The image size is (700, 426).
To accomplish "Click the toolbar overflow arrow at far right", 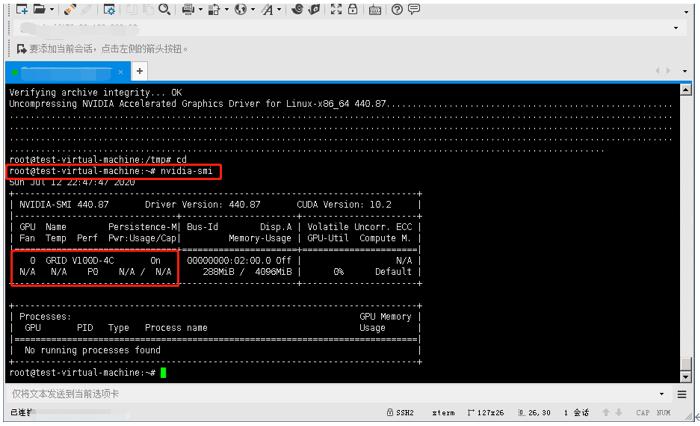I will tap(686, 12).
